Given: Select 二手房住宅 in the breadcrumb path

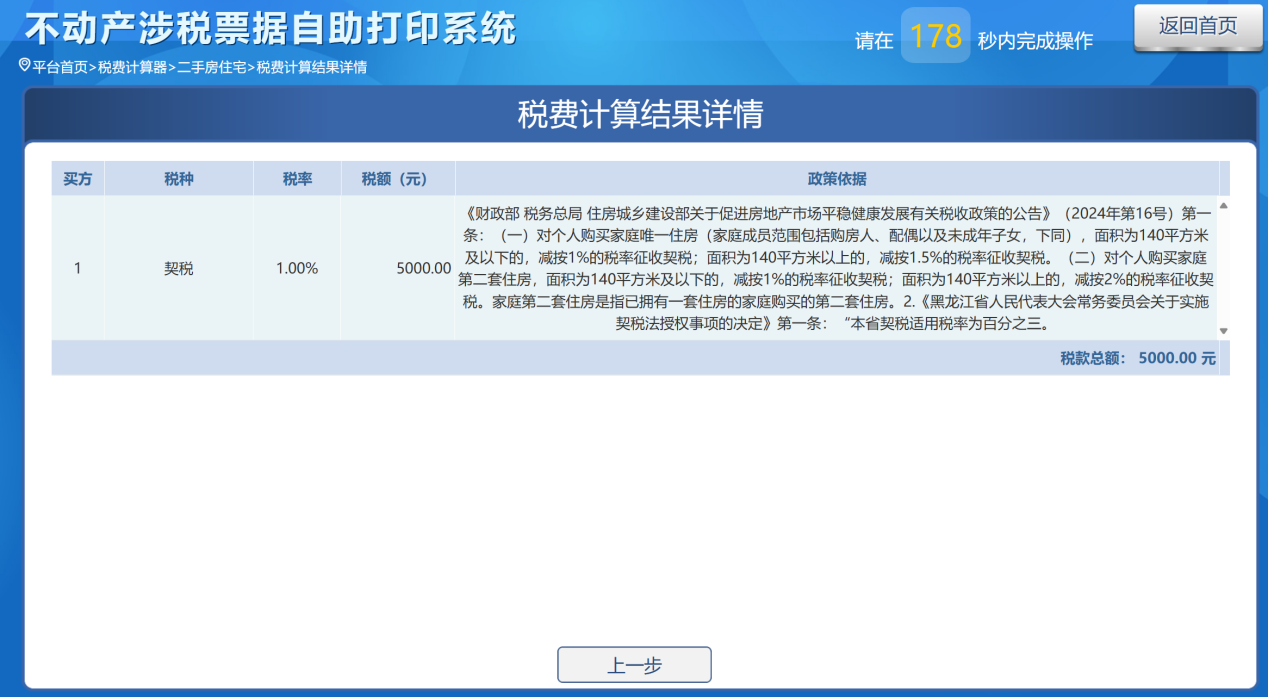Looking at the screenshot, I should coord(212,68).
